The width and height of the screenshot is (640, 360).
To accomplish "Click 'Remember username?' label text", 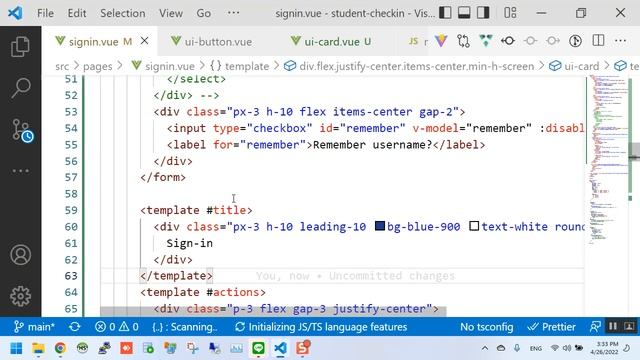I will click(372, 145).
